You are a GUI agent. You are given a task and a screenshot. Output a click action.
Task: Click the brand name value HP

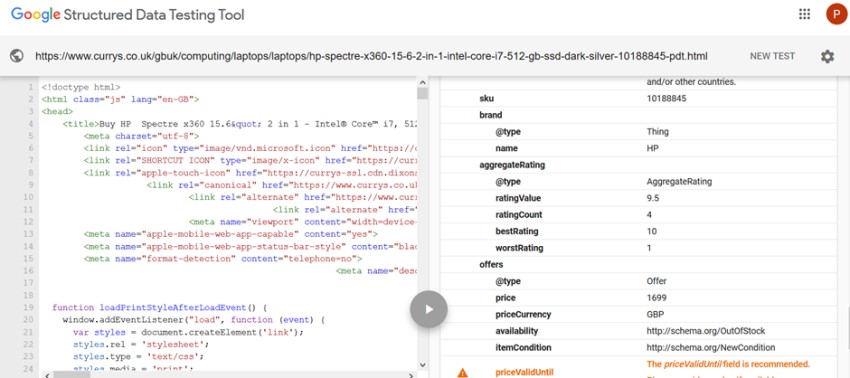point(652,148)
